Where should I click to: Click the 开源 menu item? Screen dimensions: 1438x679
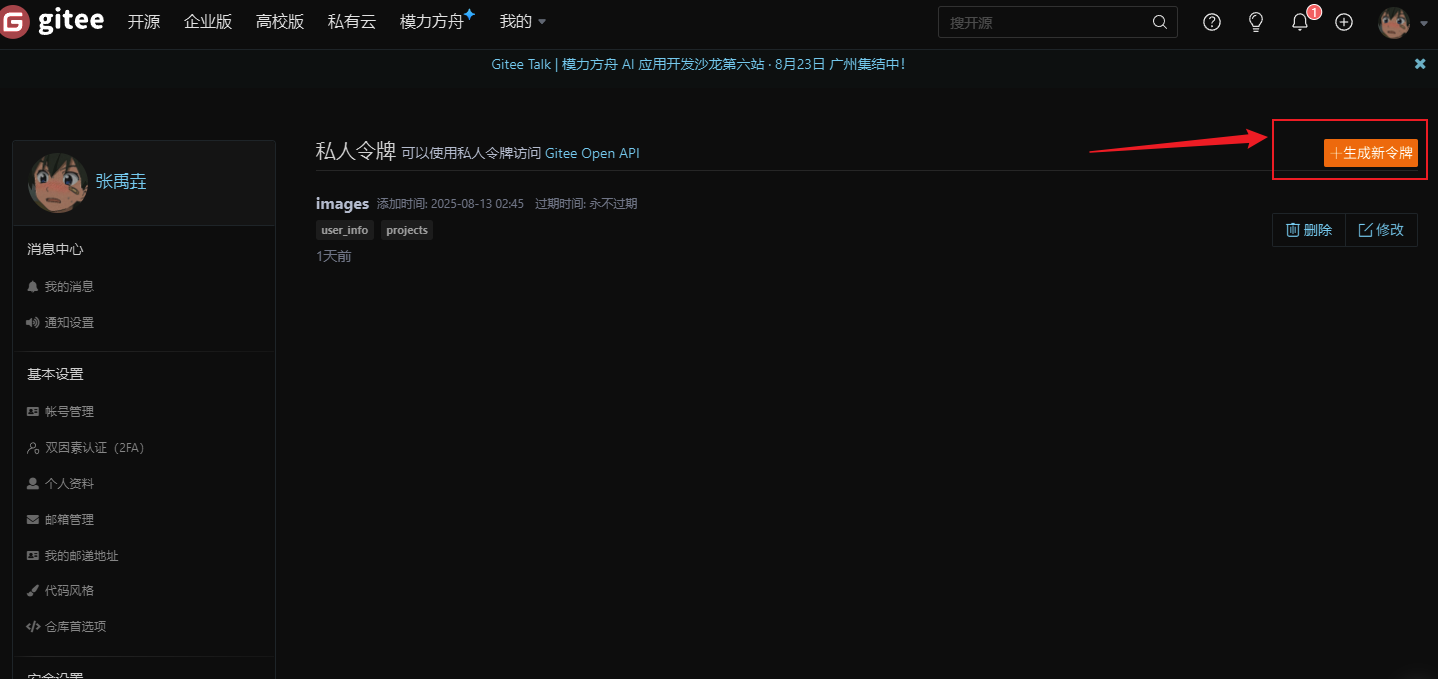(x=144, y=22)
